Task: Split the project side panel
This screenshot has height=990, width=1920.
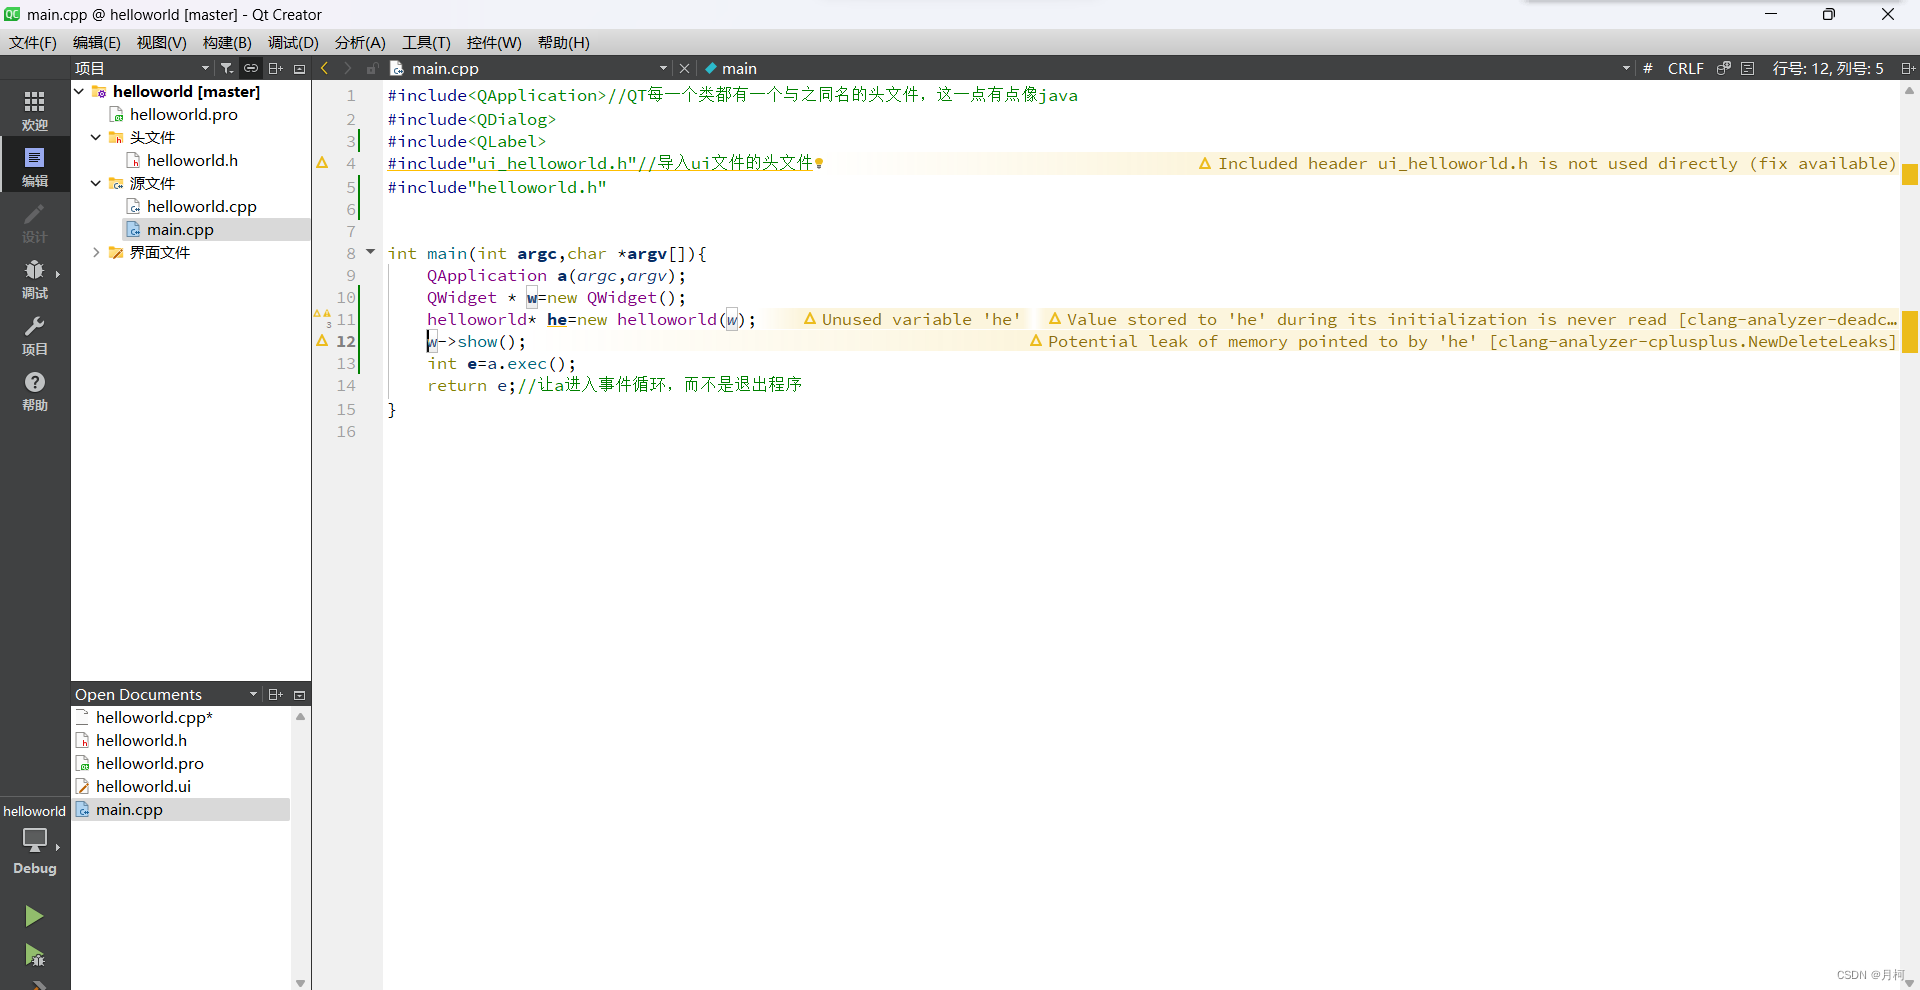Action: click(x=276, y=68)
